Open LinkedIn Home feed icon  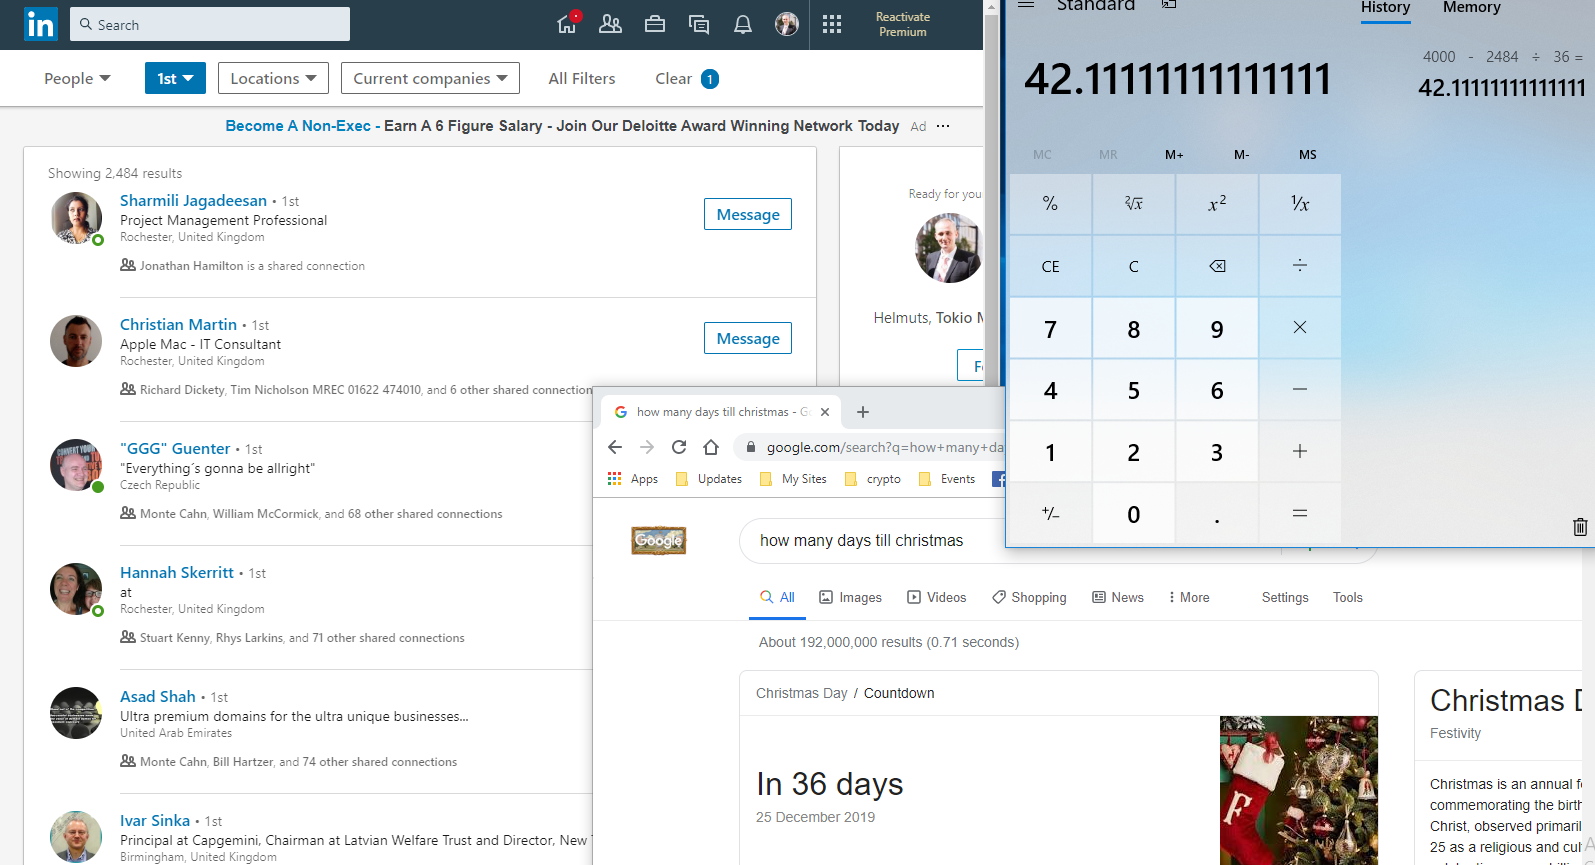click(567, 24)
